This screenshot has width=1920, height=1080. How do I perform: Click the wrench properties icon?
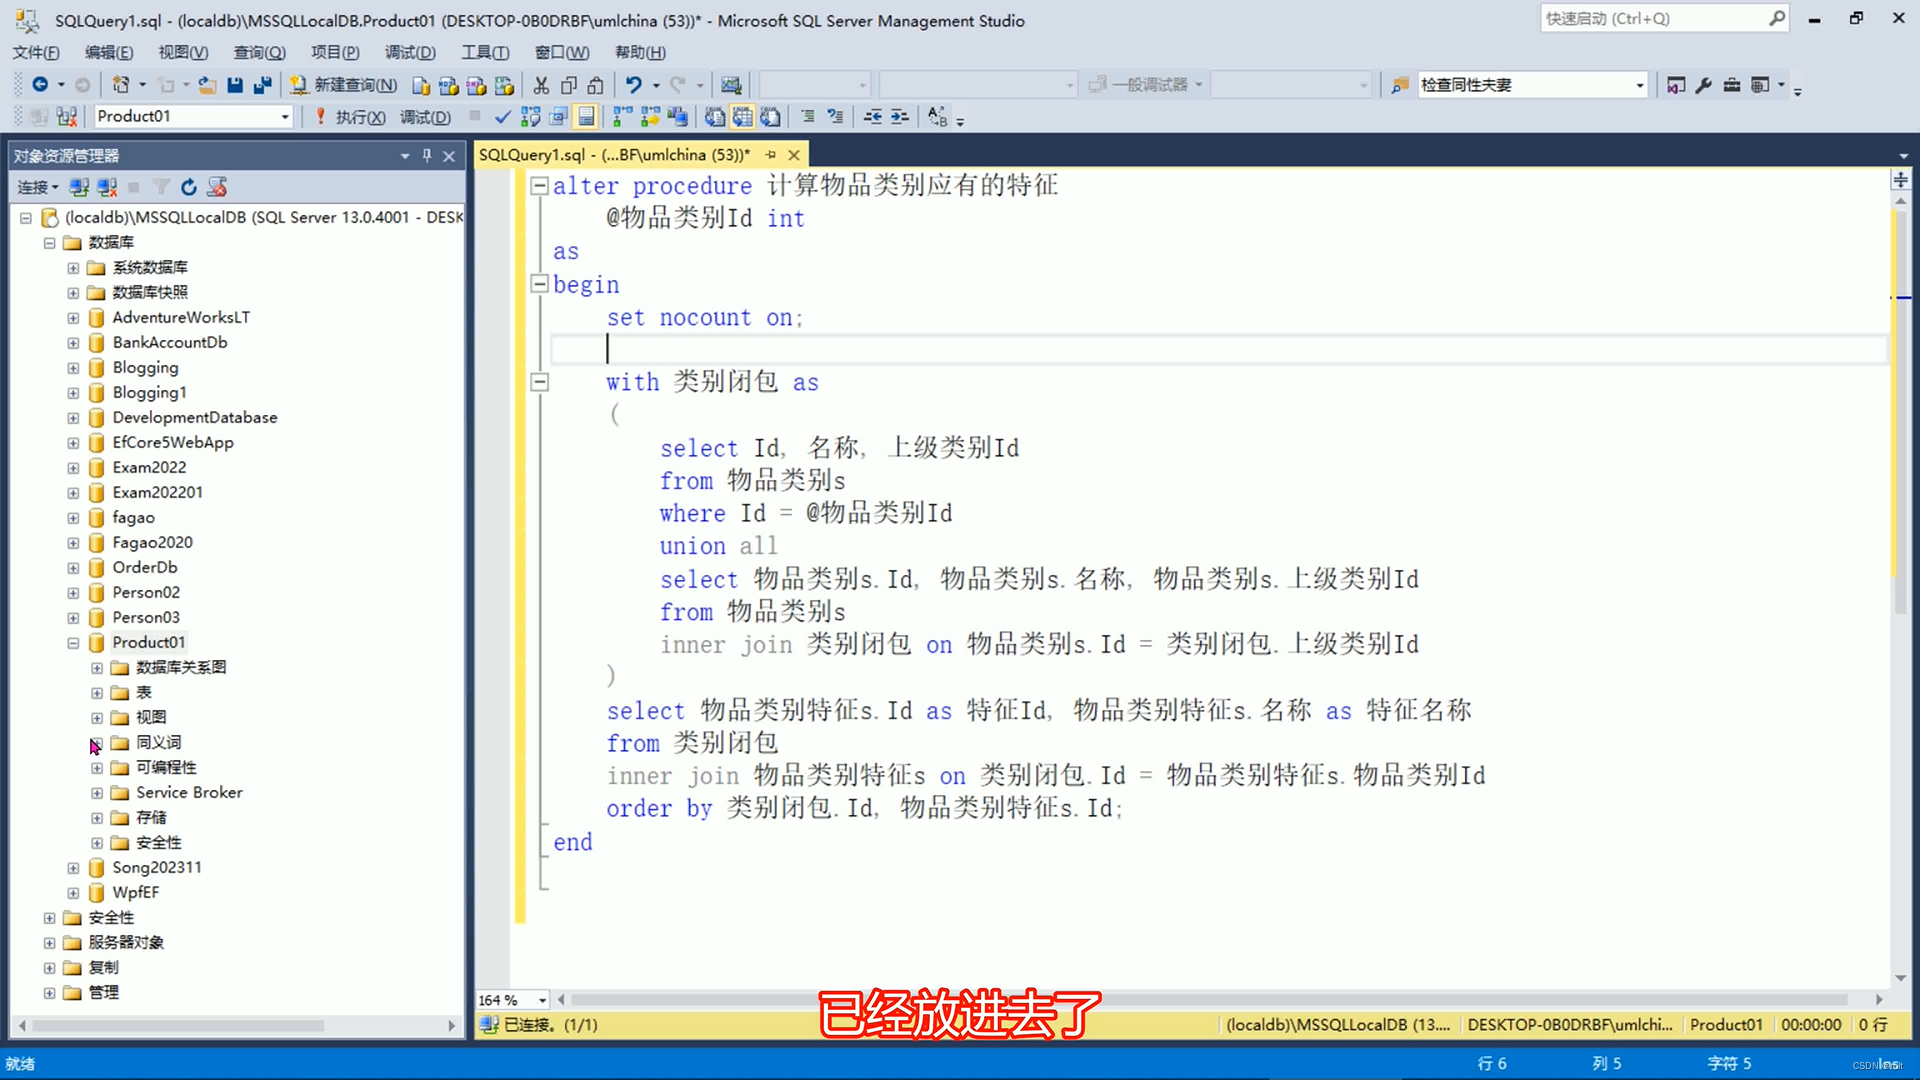[x=1704, y=85]
